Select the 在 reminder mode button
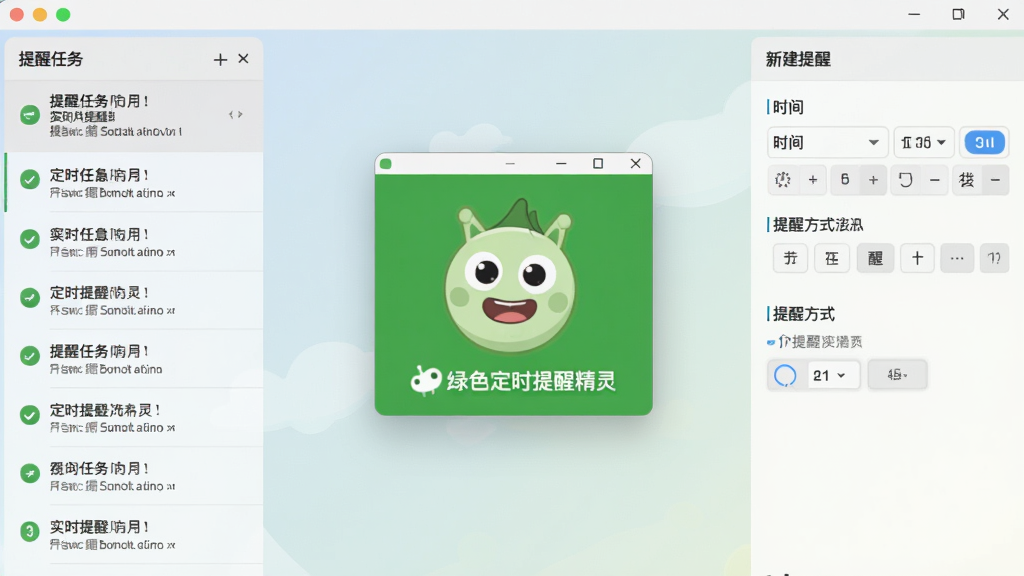The image size is (1024, 576). point(831,258)
